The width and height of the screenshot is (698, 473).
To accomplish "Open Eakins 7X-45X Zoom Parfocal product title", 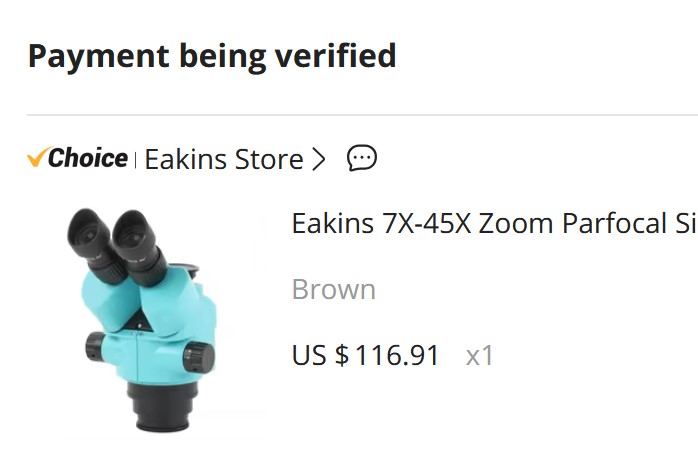I will click(495, 223).
